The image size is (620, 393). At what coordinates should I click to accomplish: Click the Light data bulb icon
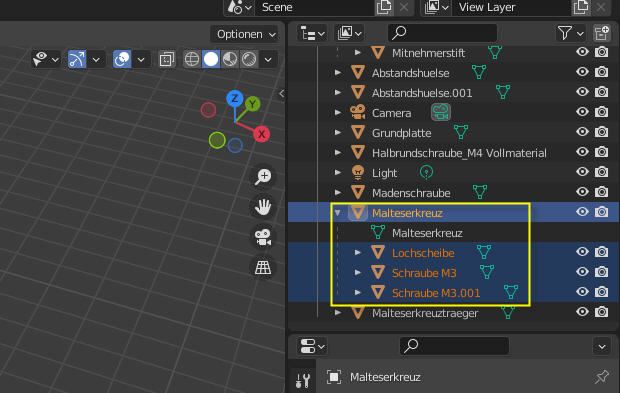[426, 172]
